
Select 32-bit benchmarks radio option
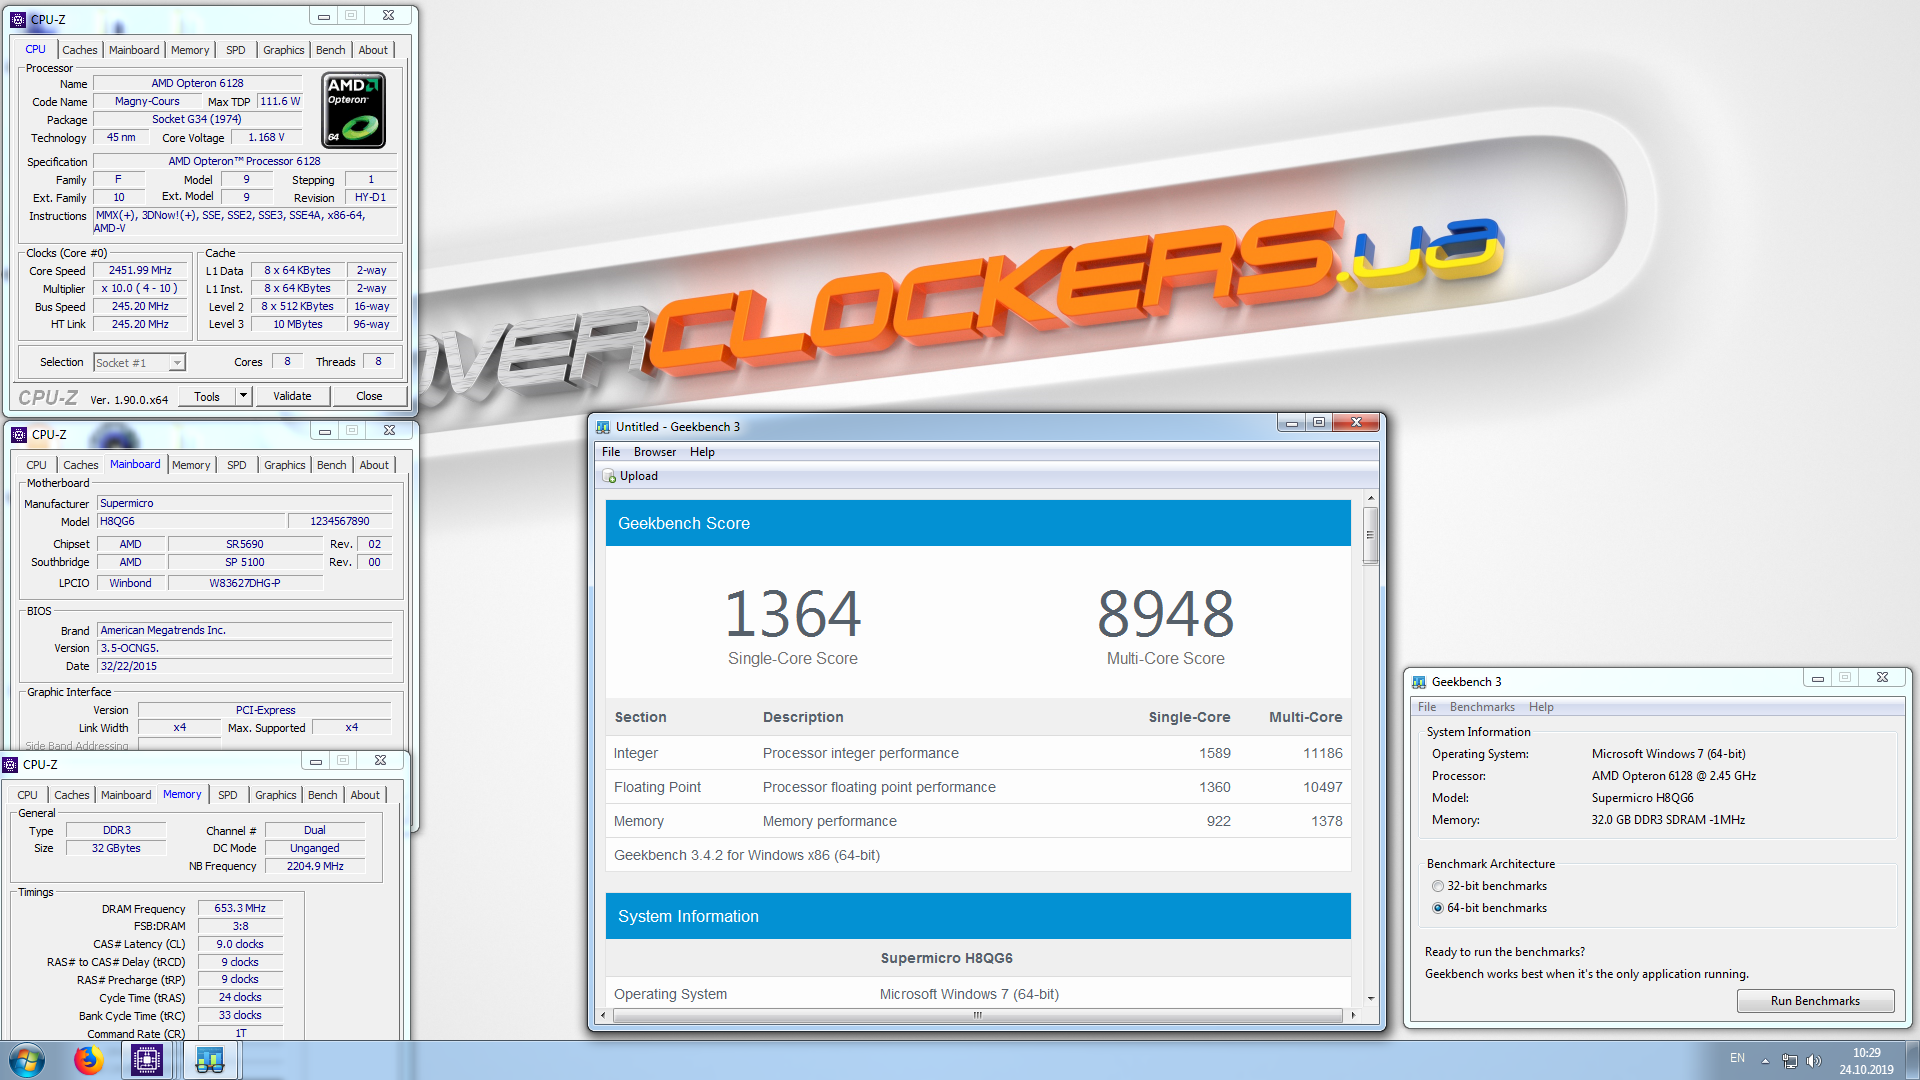tap(1438, 886)
